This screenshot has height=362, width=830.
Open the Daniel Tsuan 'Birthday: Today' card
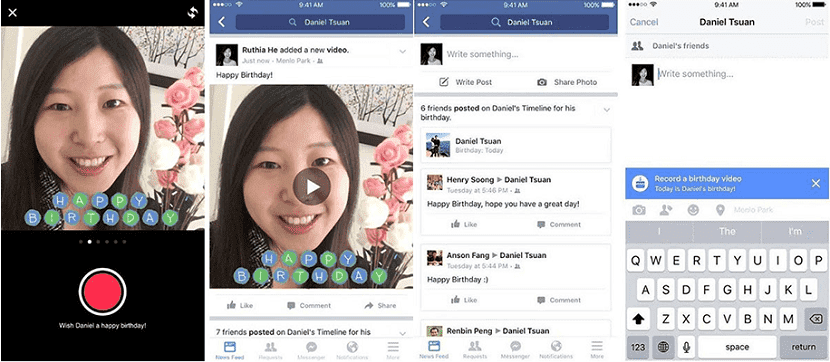[516, 146]
